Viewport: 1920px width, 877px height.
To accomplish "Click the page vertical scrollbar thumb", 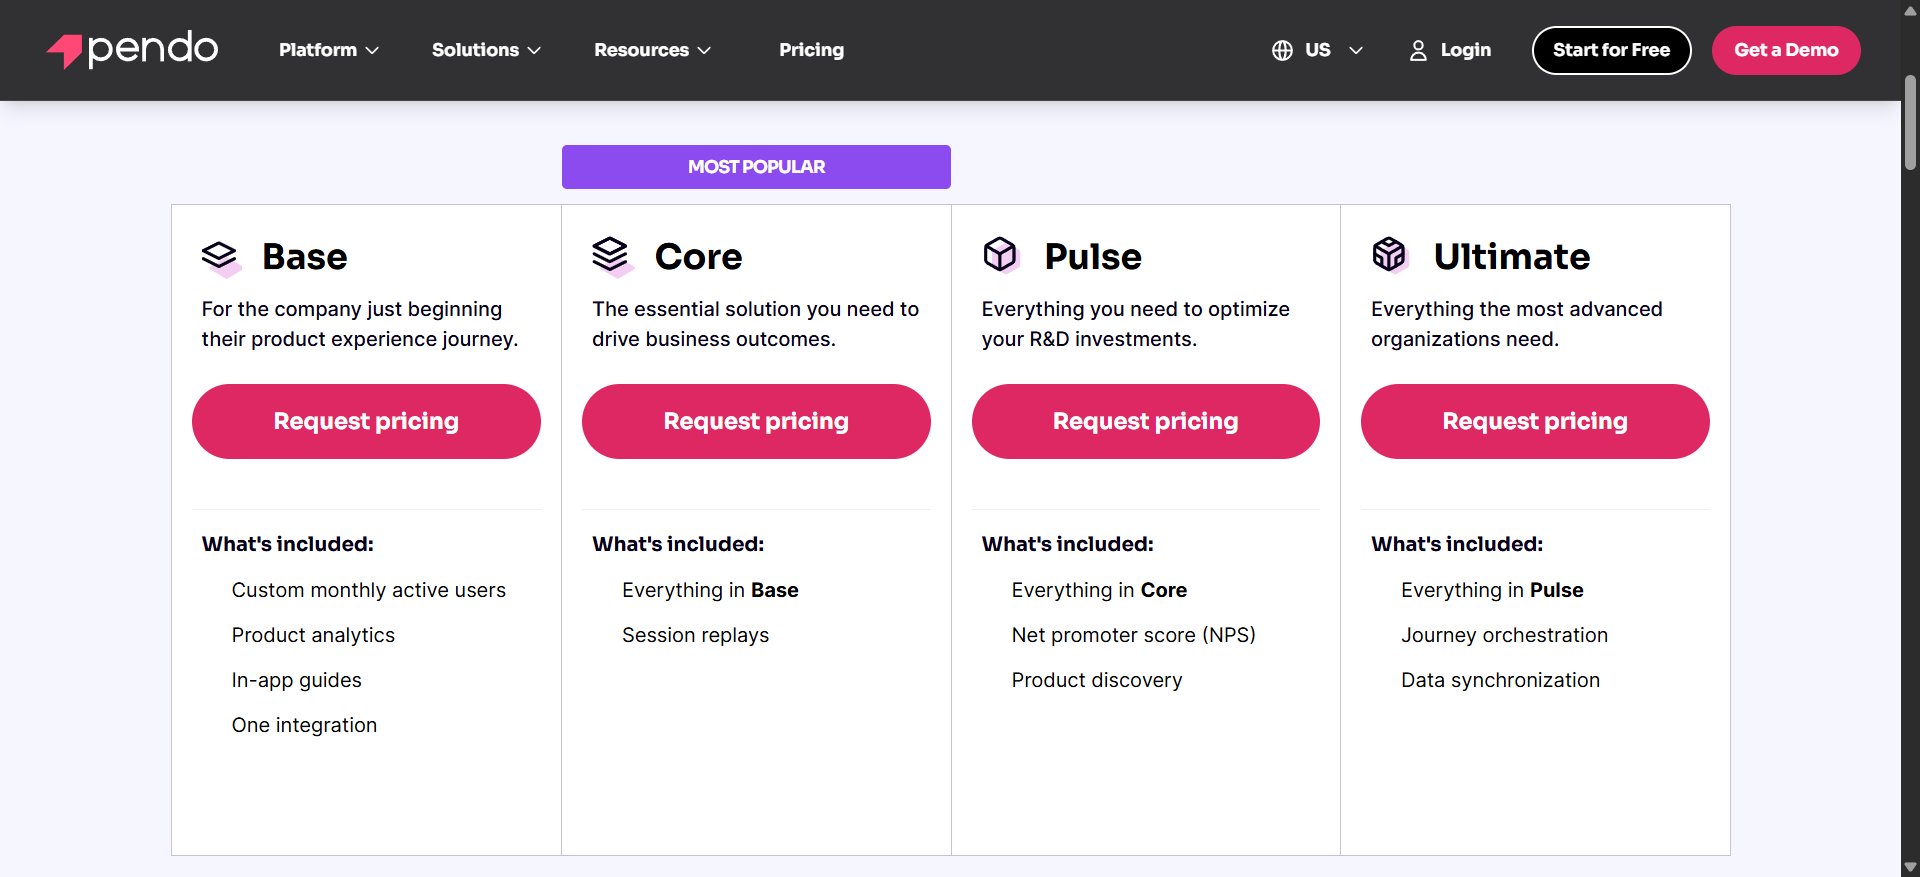I will tap(1910, 122).
